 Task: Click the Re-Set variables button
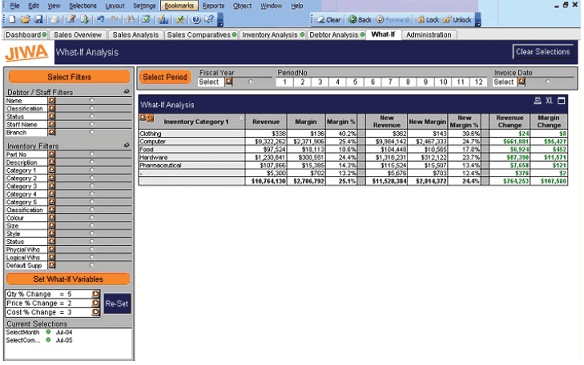point(117,304)
